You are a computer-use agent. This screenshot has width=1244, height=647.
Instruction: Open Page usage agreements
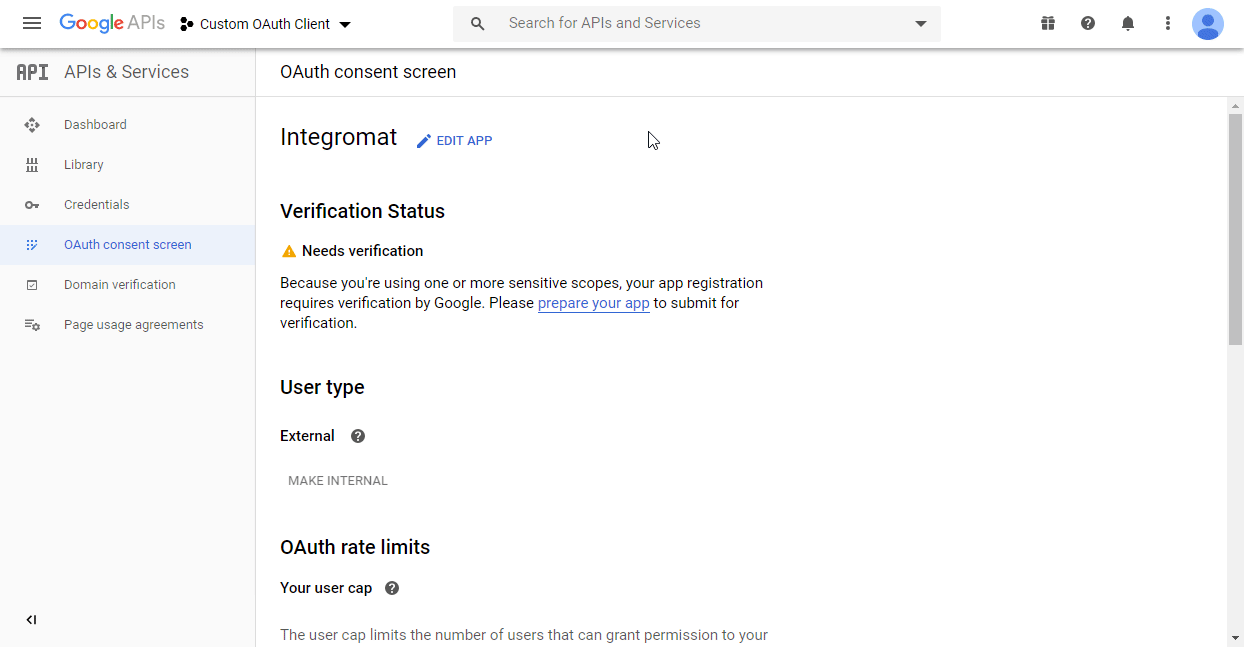133,324
